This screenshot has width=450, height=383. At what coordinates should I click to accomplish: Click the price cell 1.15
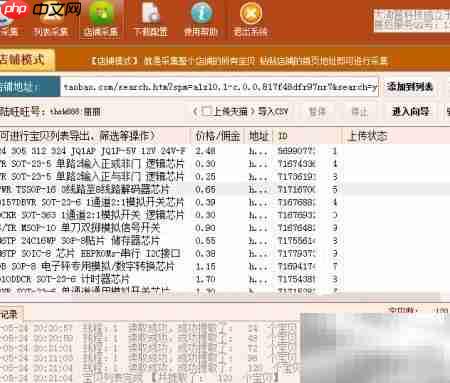click(x=205, y=267)
